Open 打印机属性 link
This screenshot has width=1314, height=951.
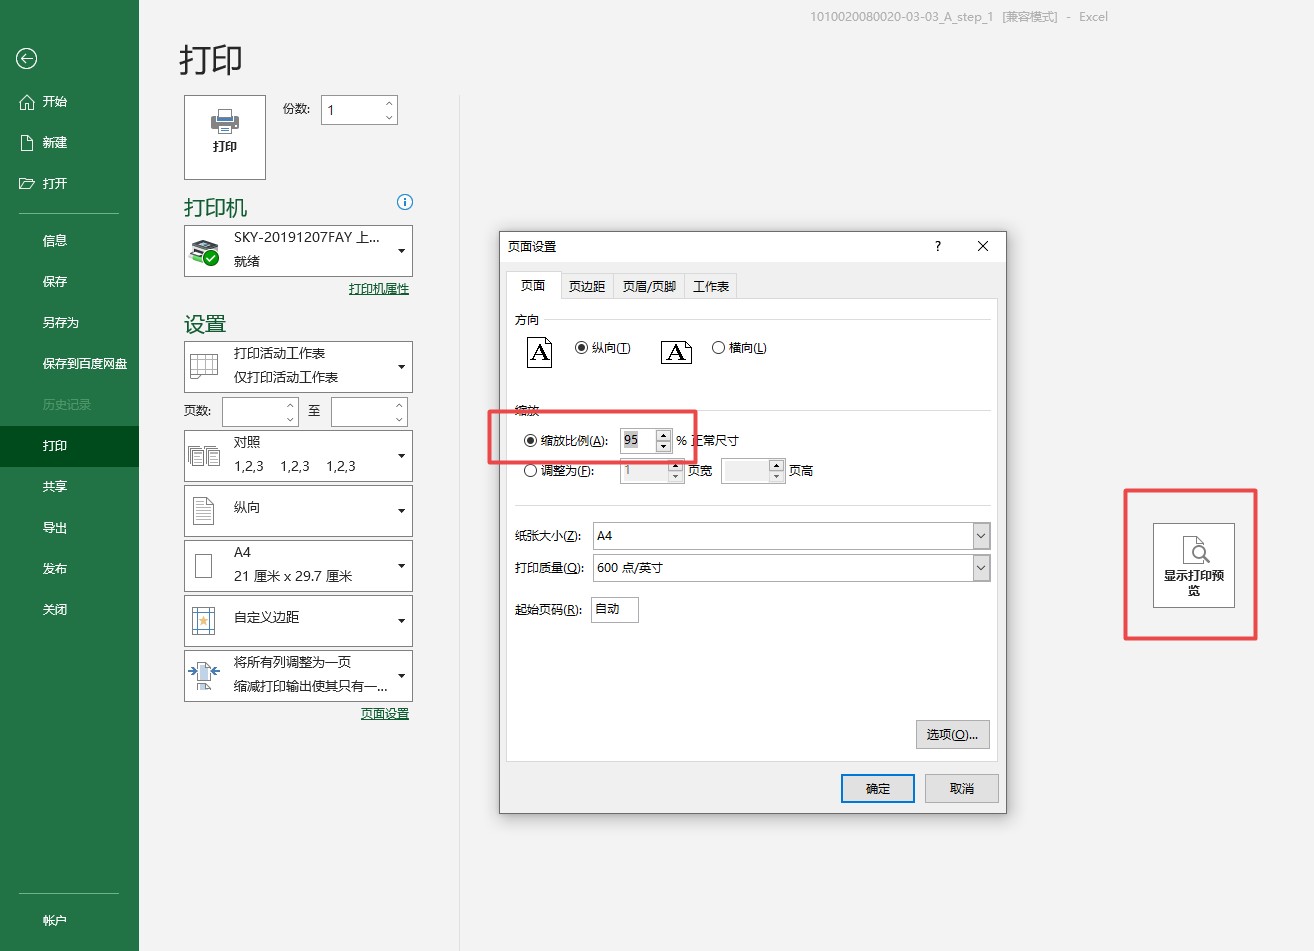(379, 289)
